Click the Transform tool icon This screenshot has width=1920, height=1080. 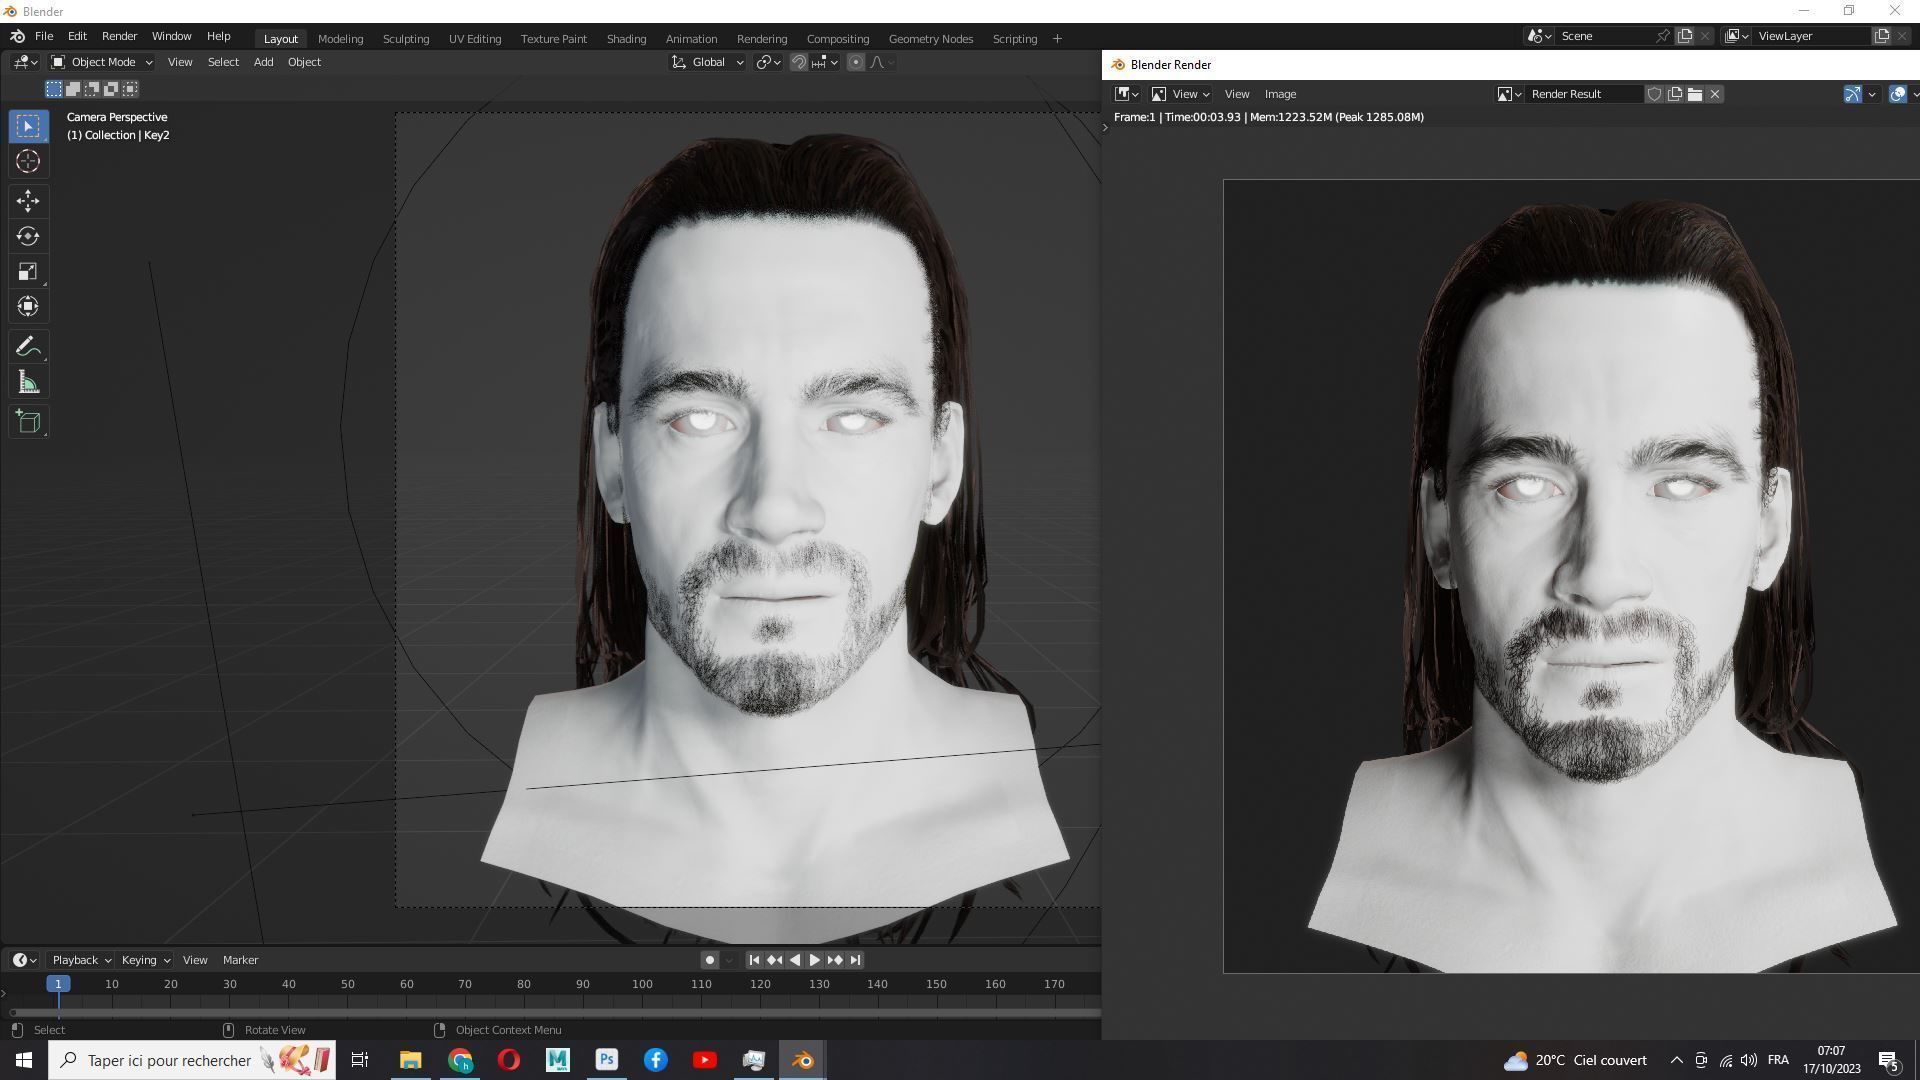(28, 307)
